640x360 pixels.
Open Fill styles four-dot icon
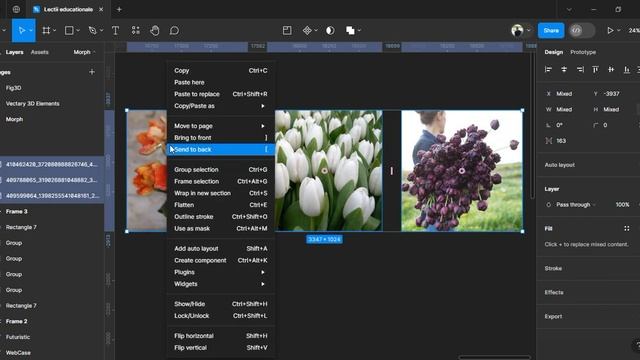[627, 229]
